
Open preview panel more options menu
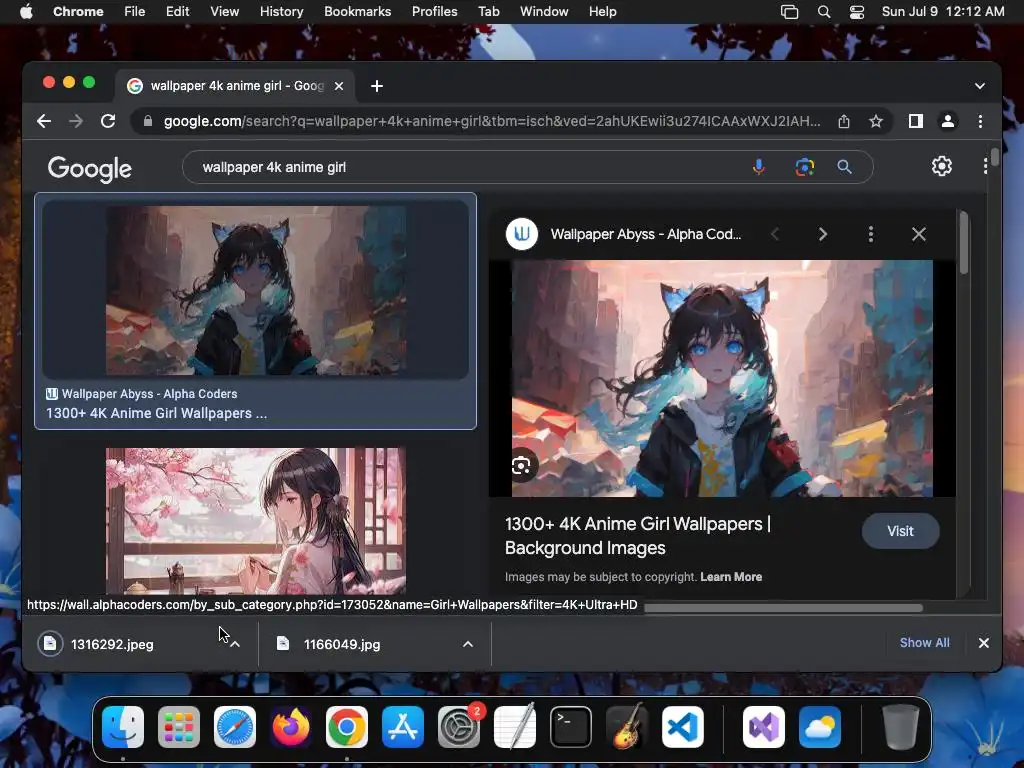(871, 234)
